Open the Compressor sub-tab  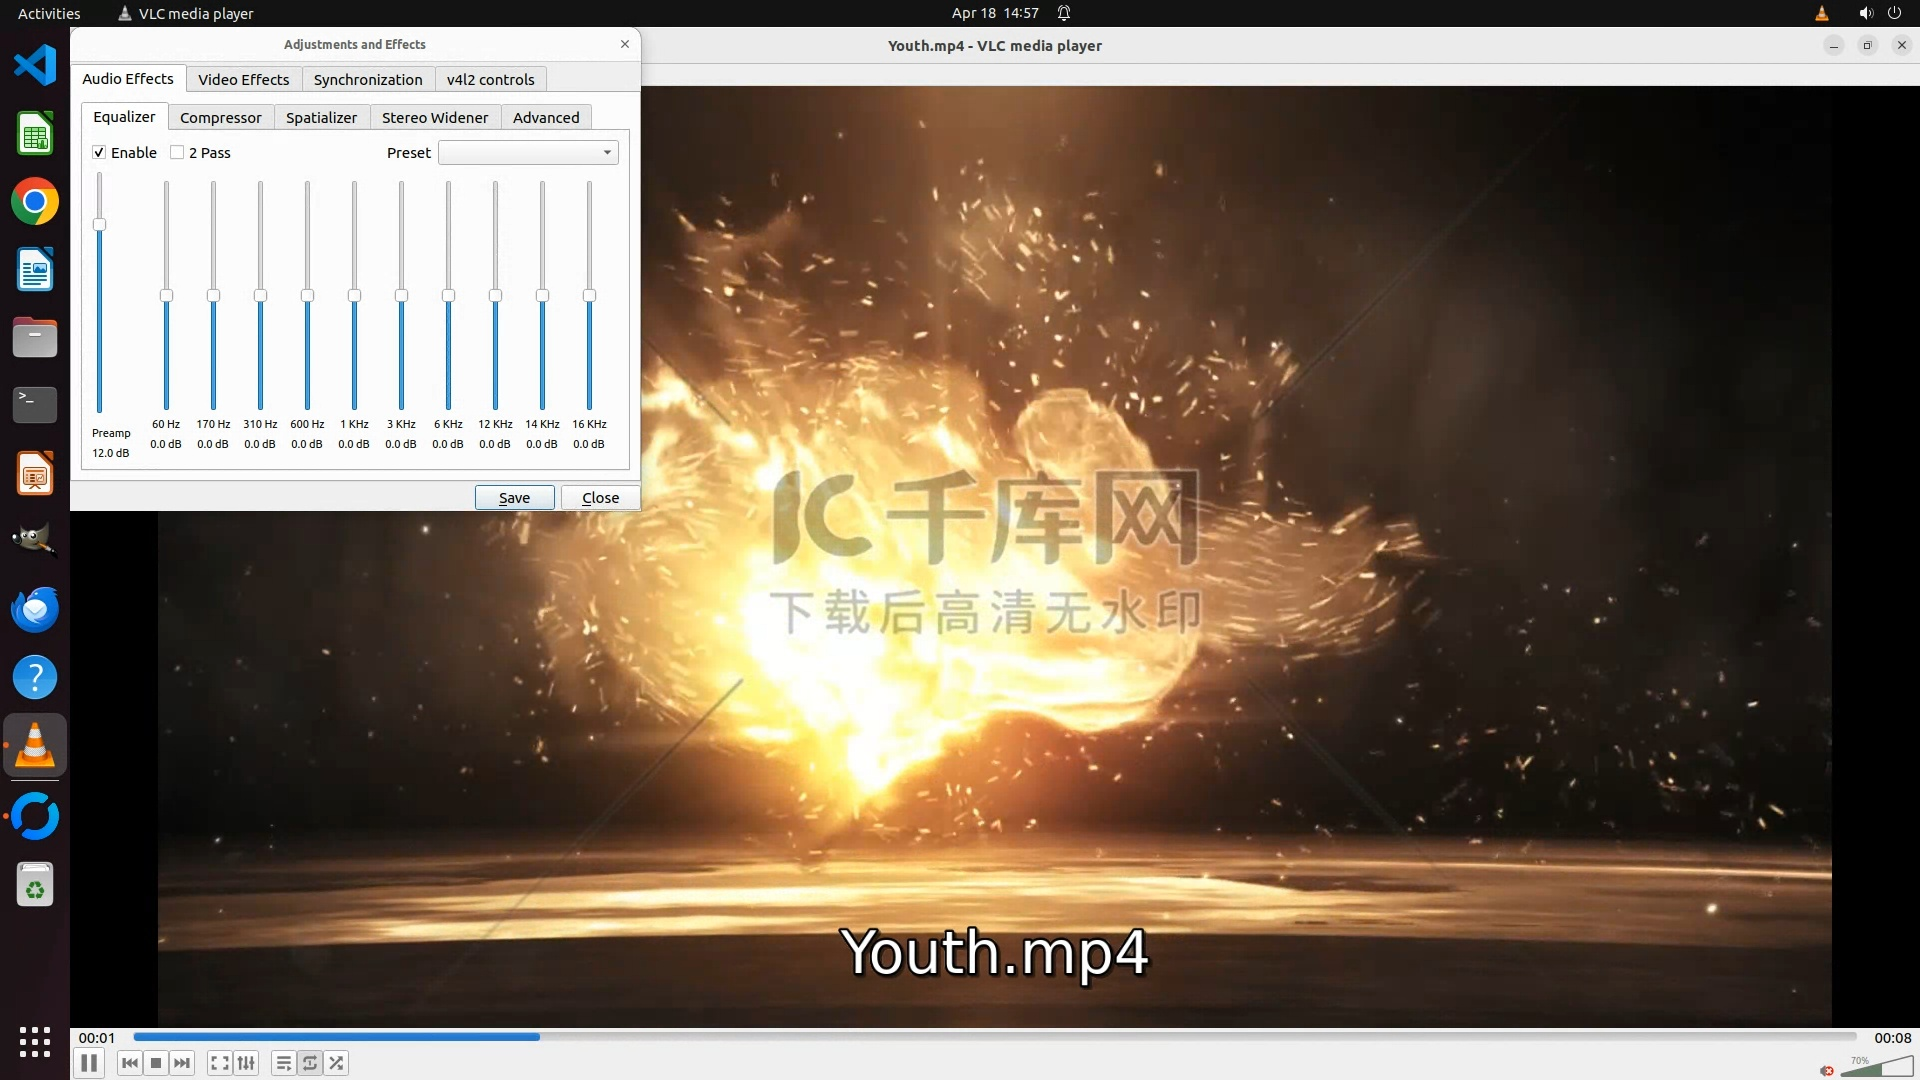point(220,117)
